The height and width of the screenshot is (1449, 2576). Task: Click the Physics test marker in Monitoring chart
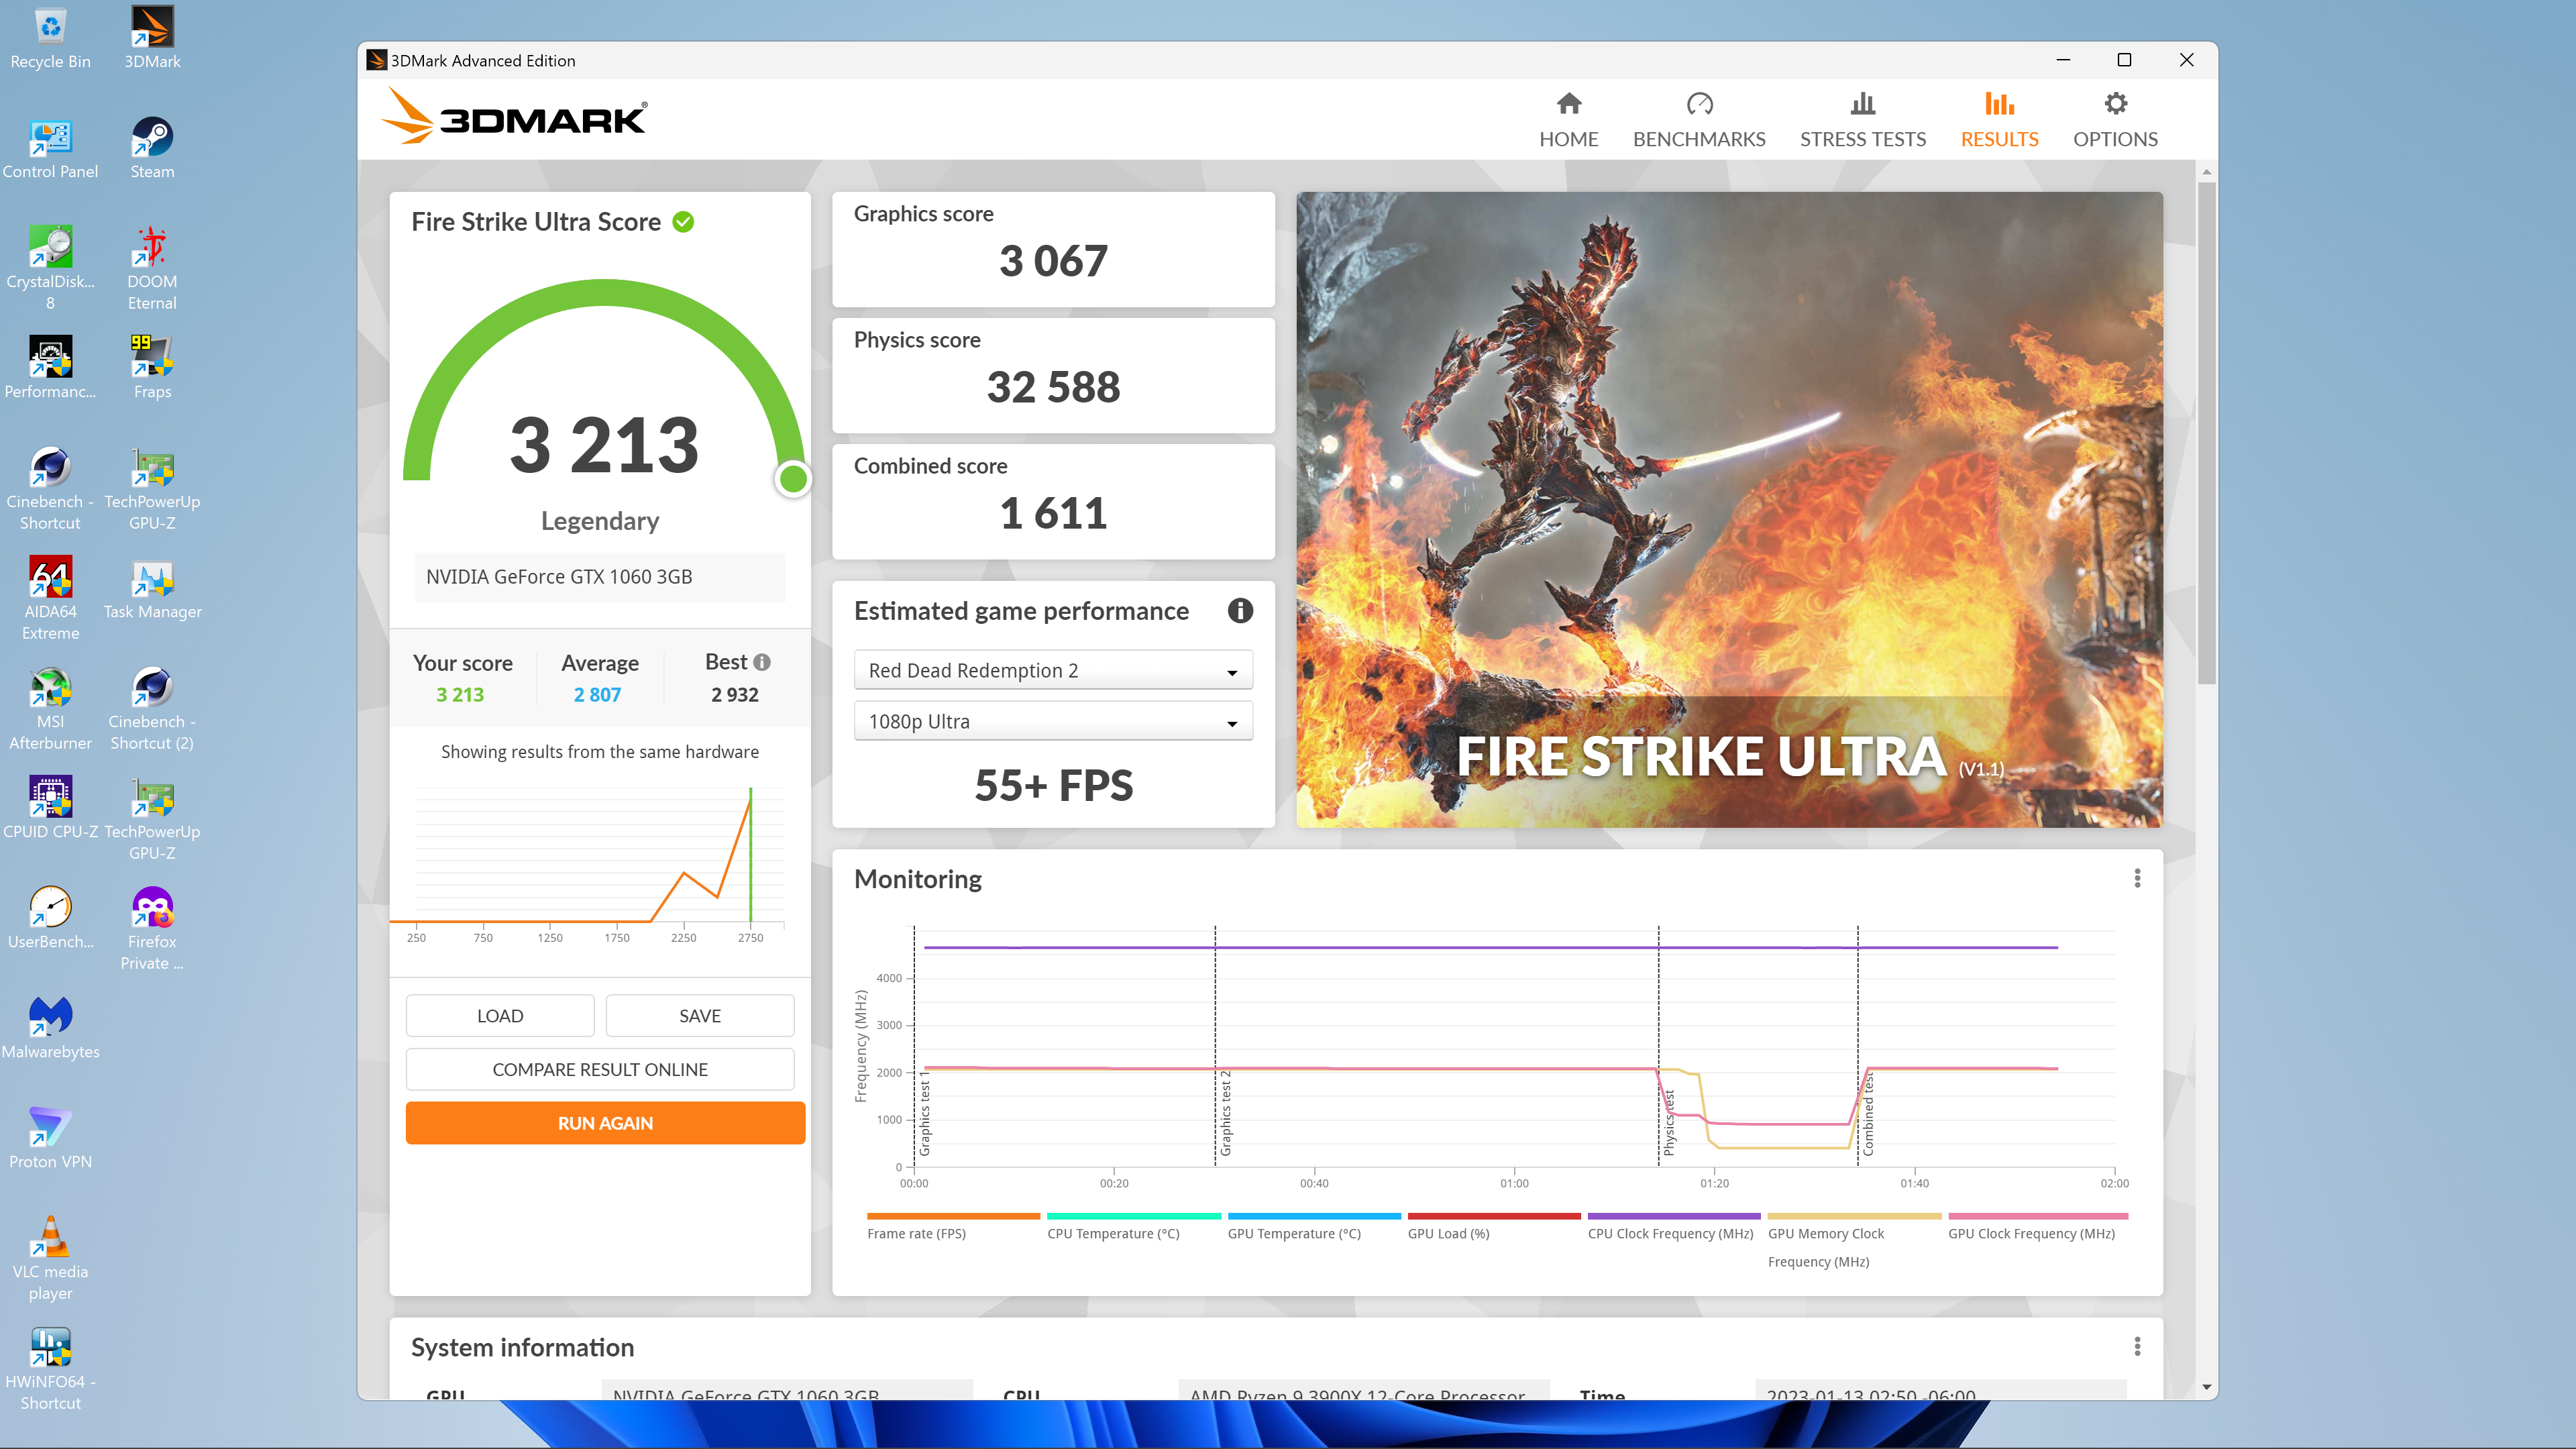coord(1668,1122)
